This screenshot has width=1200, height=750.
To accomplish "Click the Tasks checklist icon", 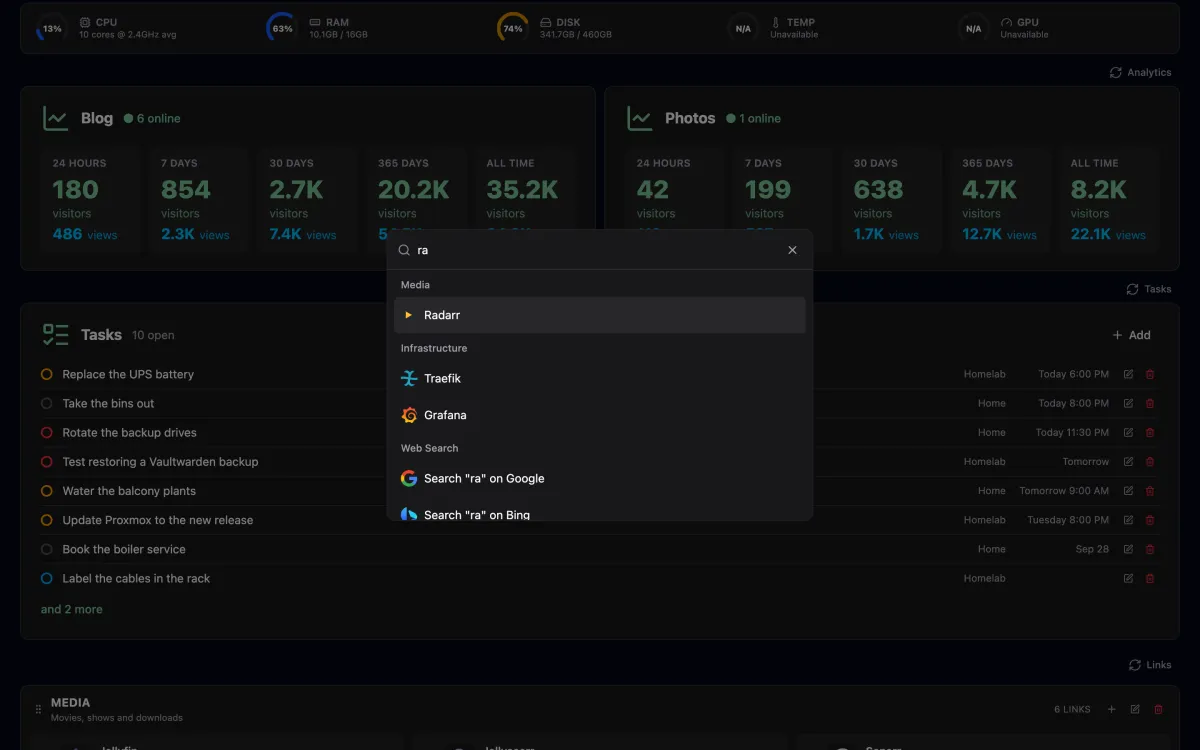I will (x=55, y=335).
